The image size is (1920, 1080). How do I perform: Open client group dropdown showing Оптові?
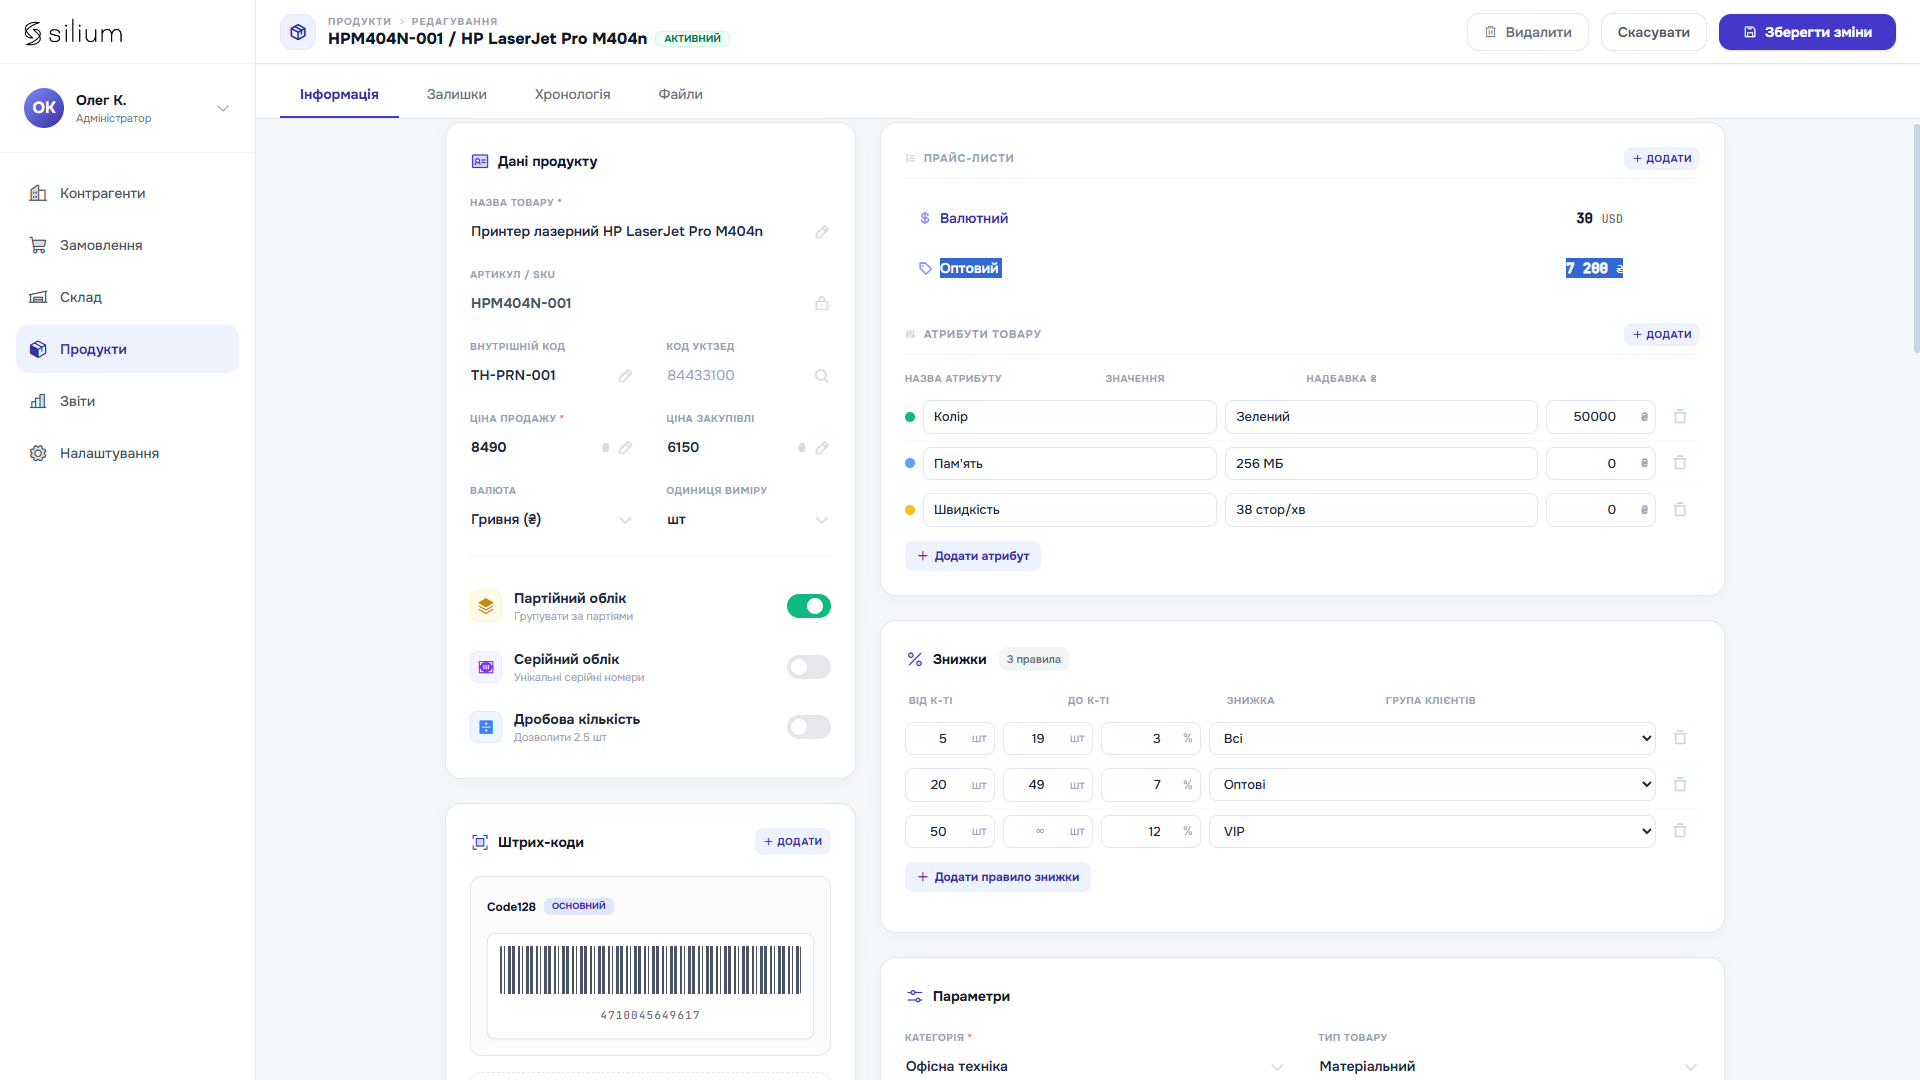pyautogui.click(x=1432, y=785)
